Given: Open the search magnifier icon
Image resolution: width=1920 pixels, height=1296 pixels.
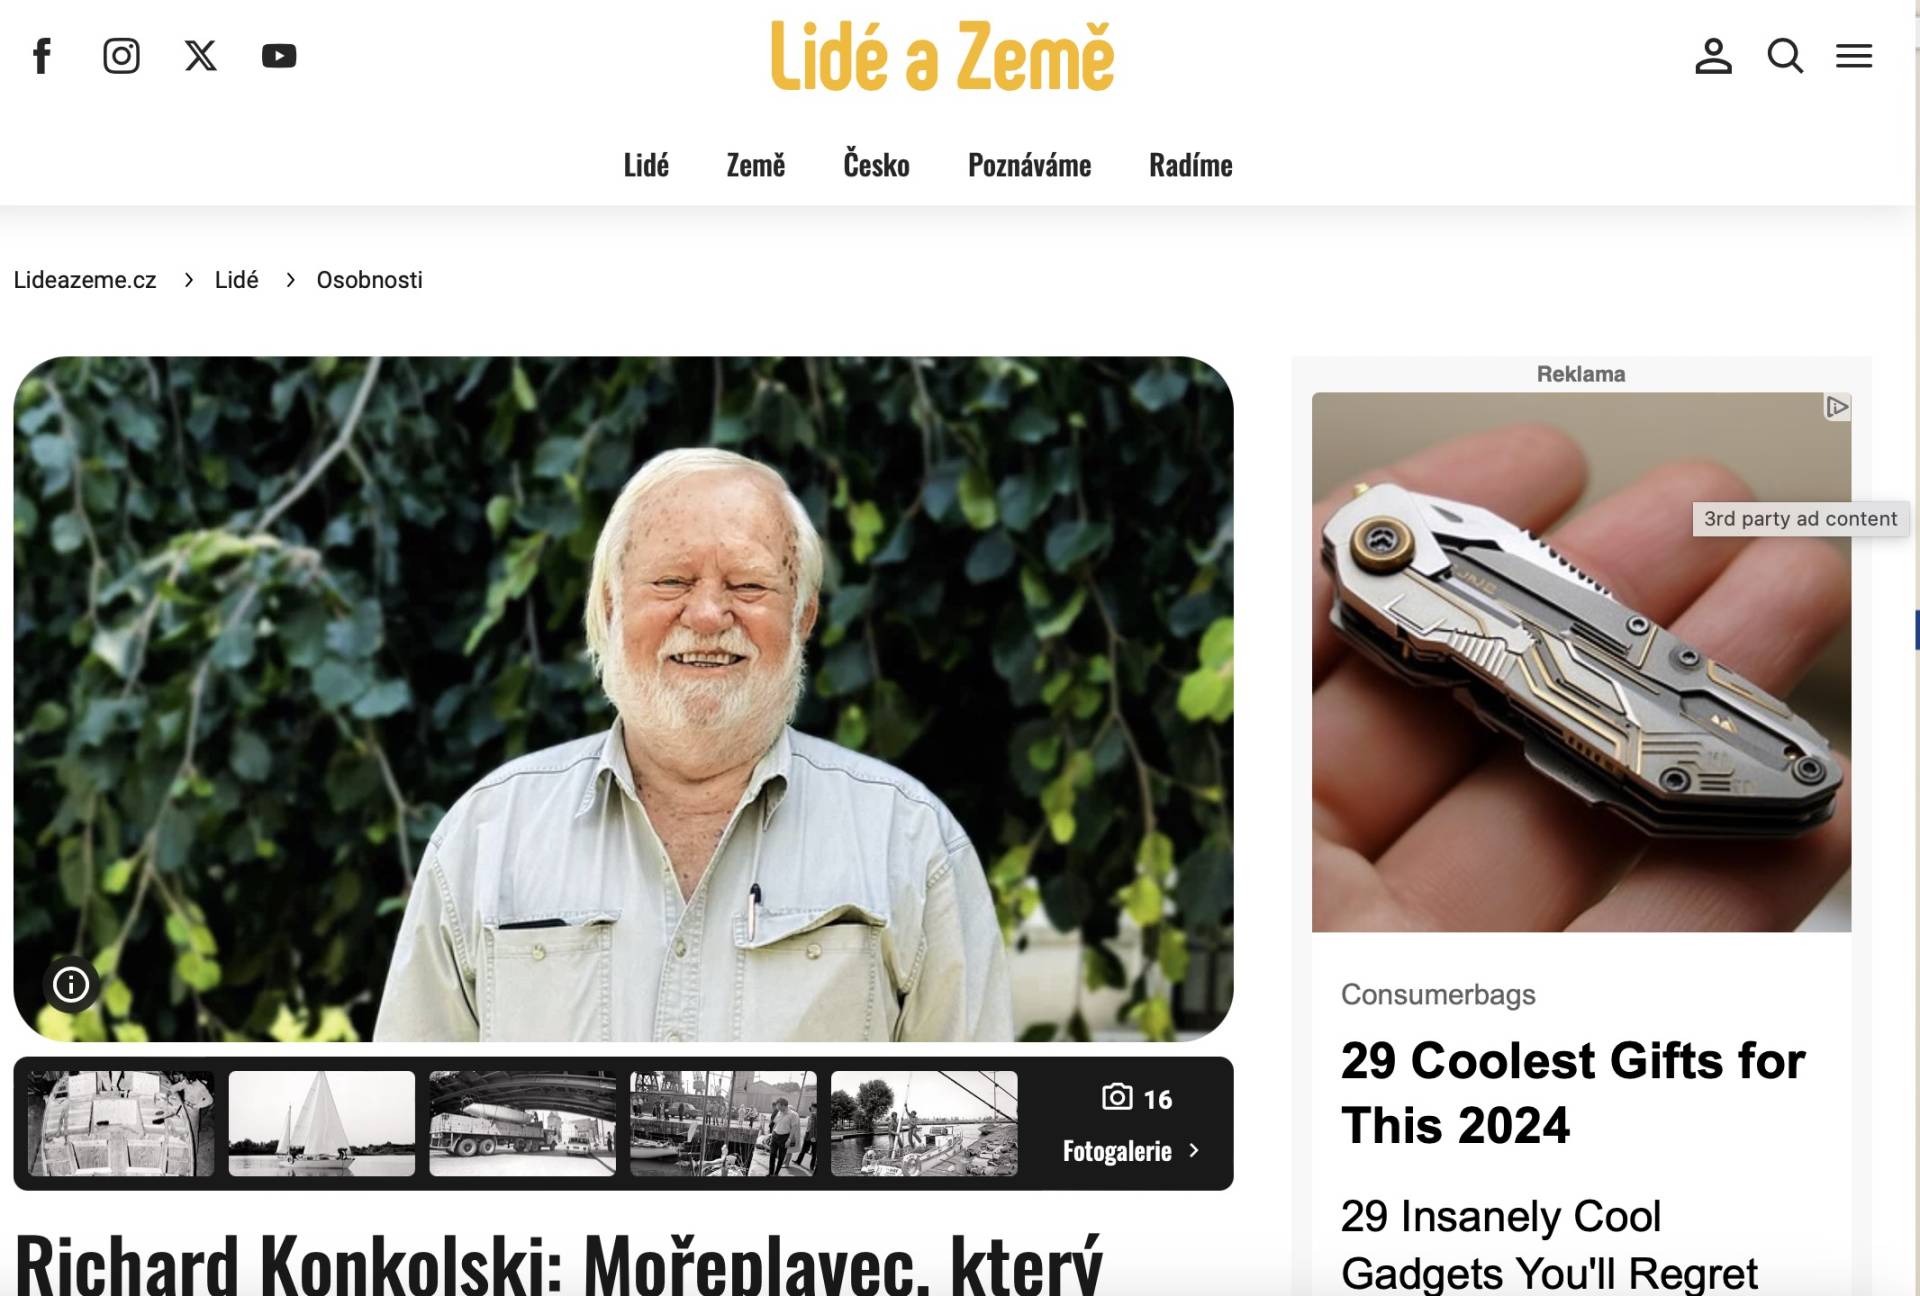Looking at the screenshot, I should pos(1785,56).
